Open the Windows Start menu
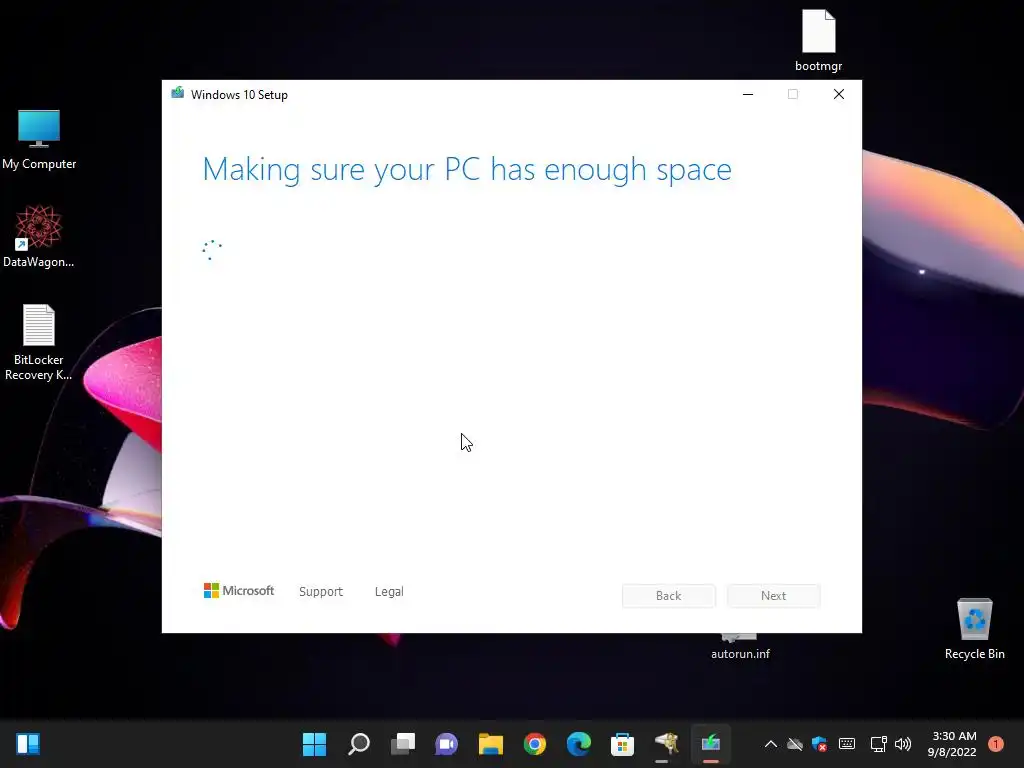 (x=314, y=744)
